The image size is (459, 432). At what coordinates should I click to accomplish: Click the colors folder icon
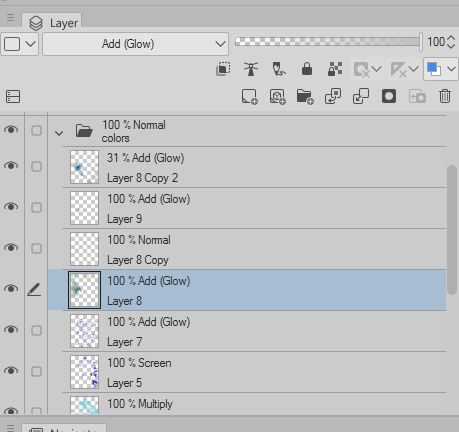coord(84,131)
